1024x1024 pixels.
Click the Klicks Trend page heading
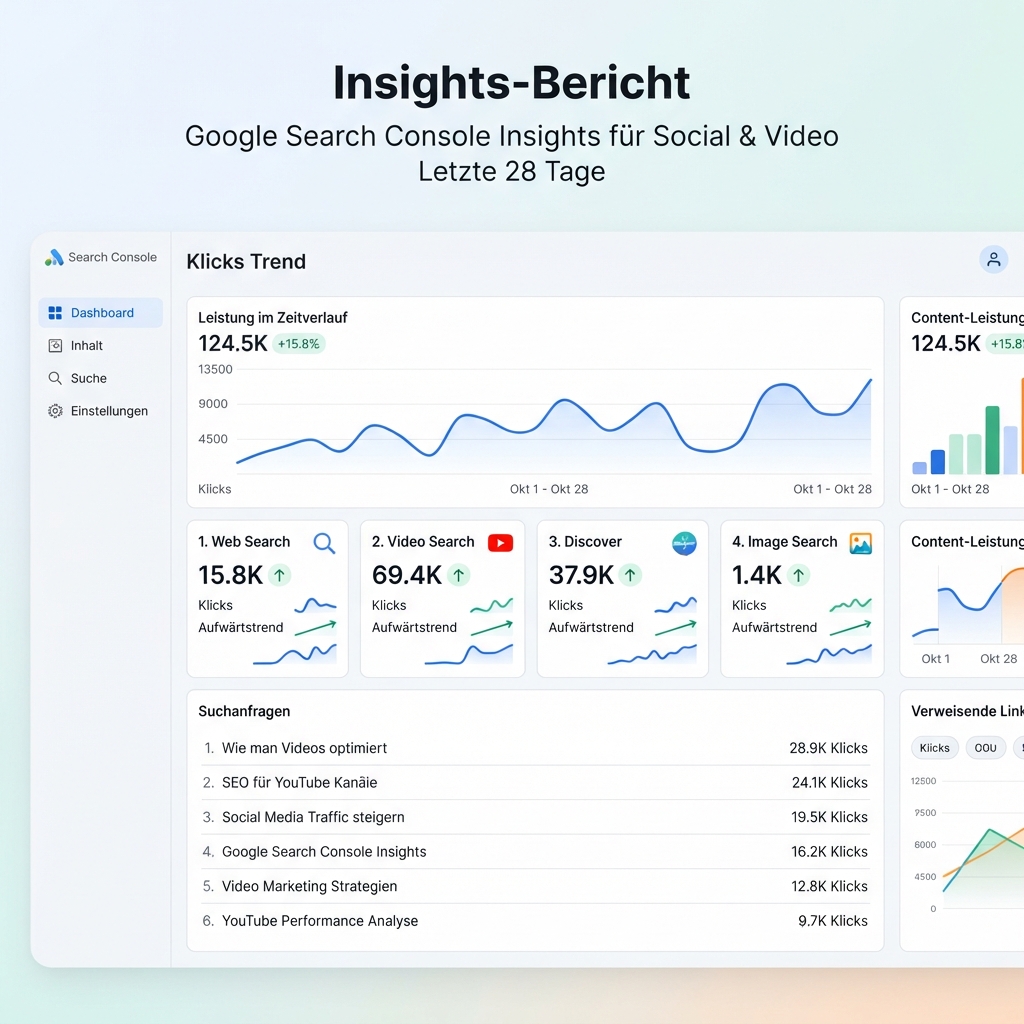click(x=246, y=261)
